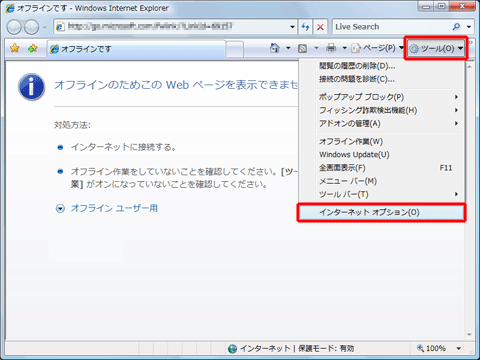Open the ツール(O) menu button
The height and width of the screenshot is (360, 480).
point(436,49)
